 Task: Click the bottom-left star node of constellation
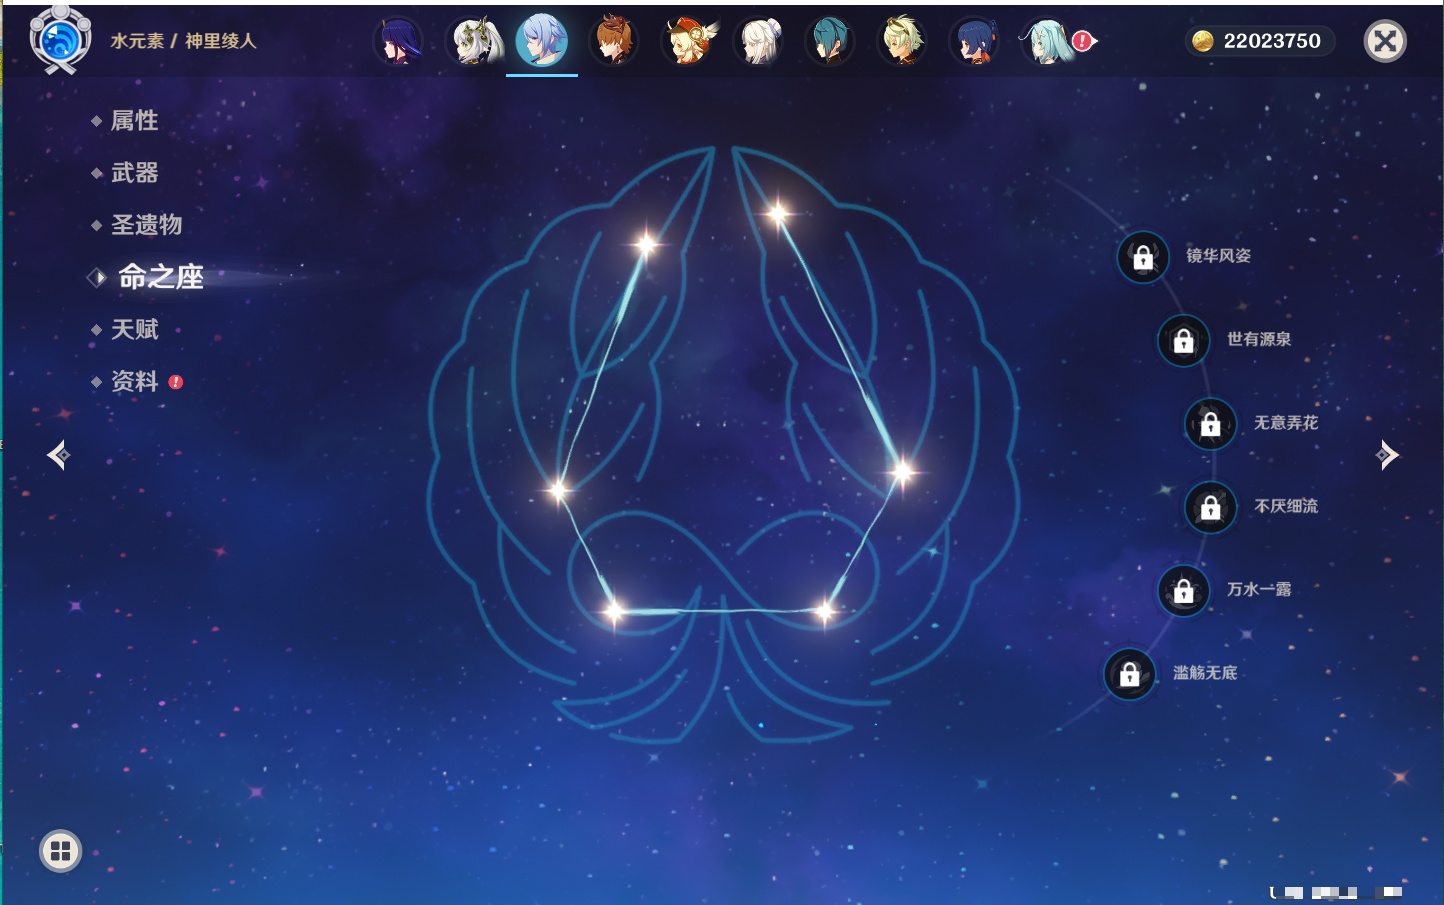[614, 610]
